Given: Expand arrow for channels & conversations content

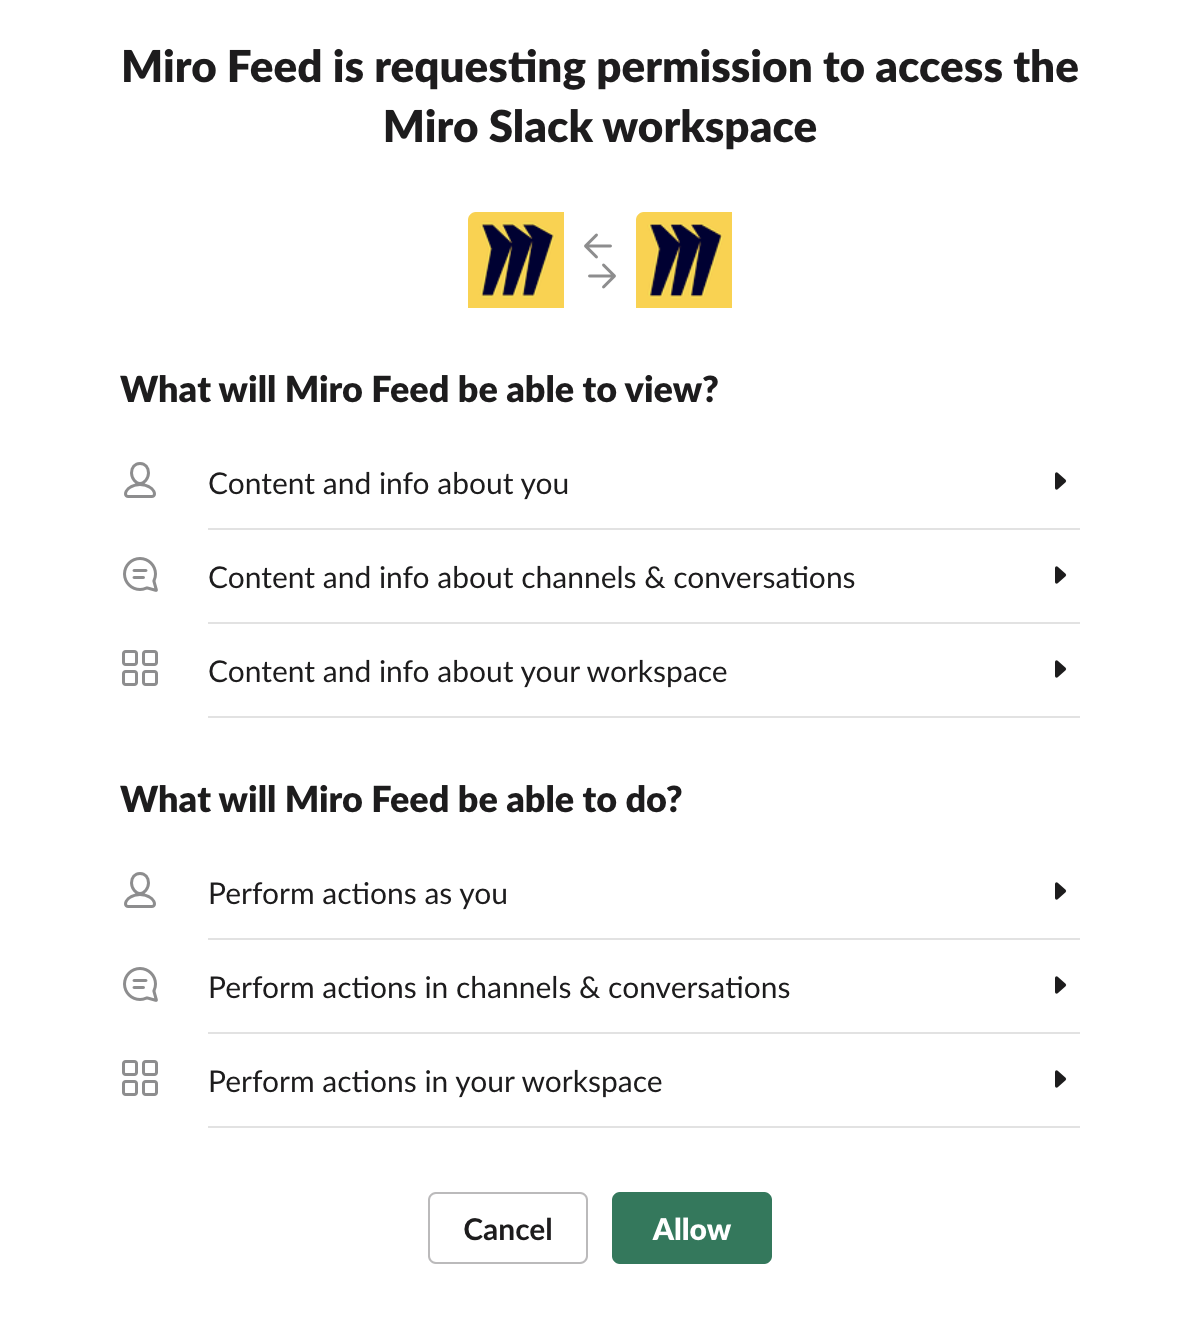Looking at the screenshot, I should (1060, 575).
